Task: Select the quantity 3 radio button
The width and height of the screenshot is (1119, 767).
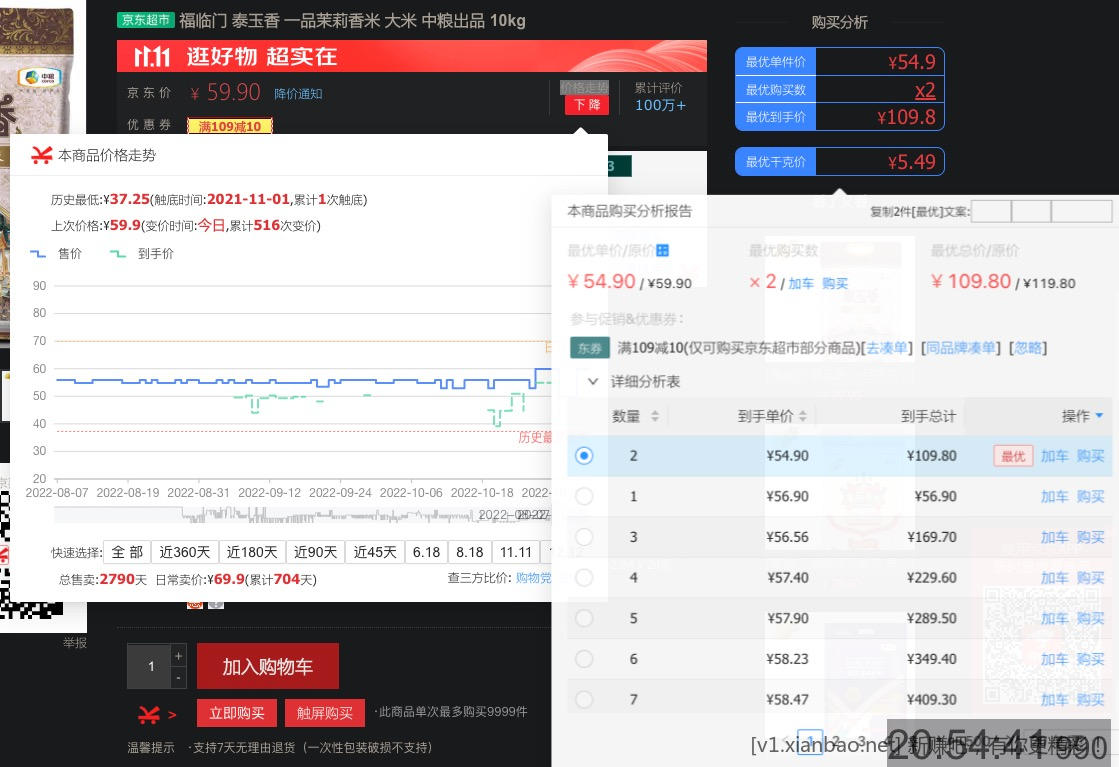Action: tap(584, 537)
